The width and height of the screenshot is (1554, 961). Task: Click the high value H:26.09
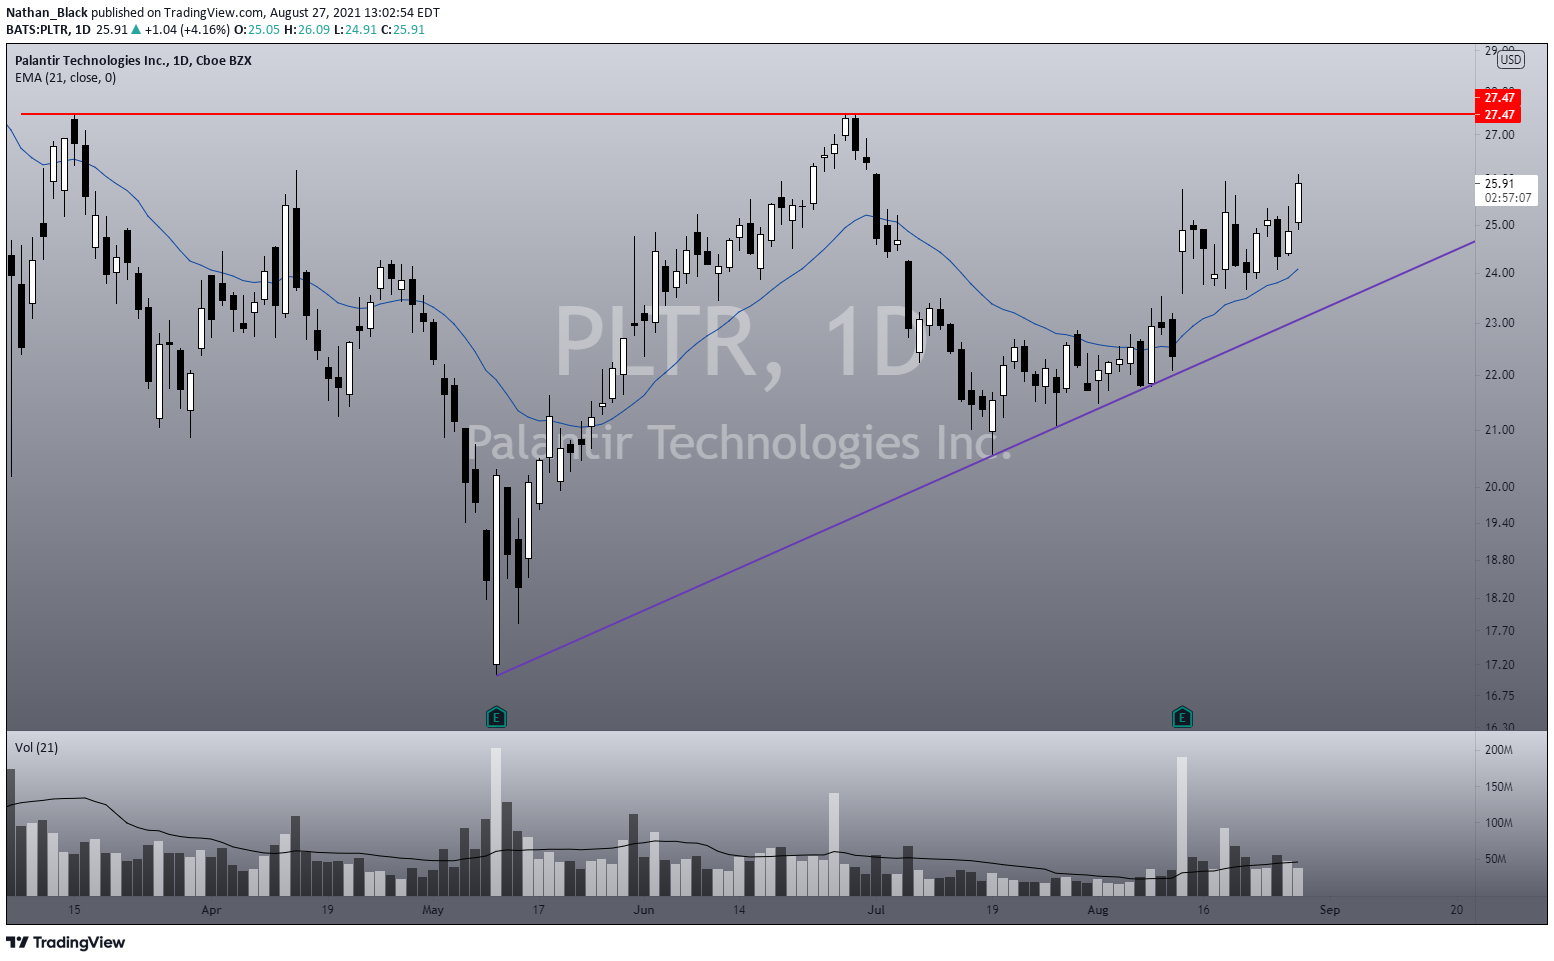[x=307, y=29]
